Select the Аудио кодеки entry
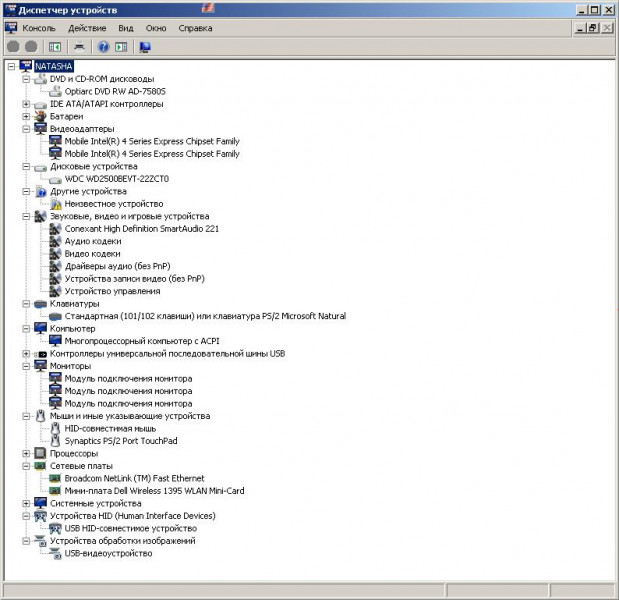Image resolution: width=619 pixels, height=600 pixels. pyautogui.click(x=93, y=241)
